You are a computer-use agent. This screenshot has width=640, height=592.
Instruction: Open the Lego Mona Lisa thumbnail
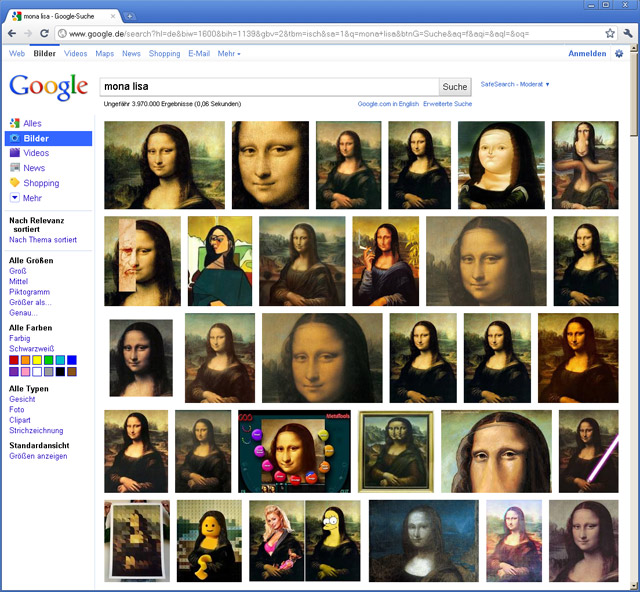209,541
